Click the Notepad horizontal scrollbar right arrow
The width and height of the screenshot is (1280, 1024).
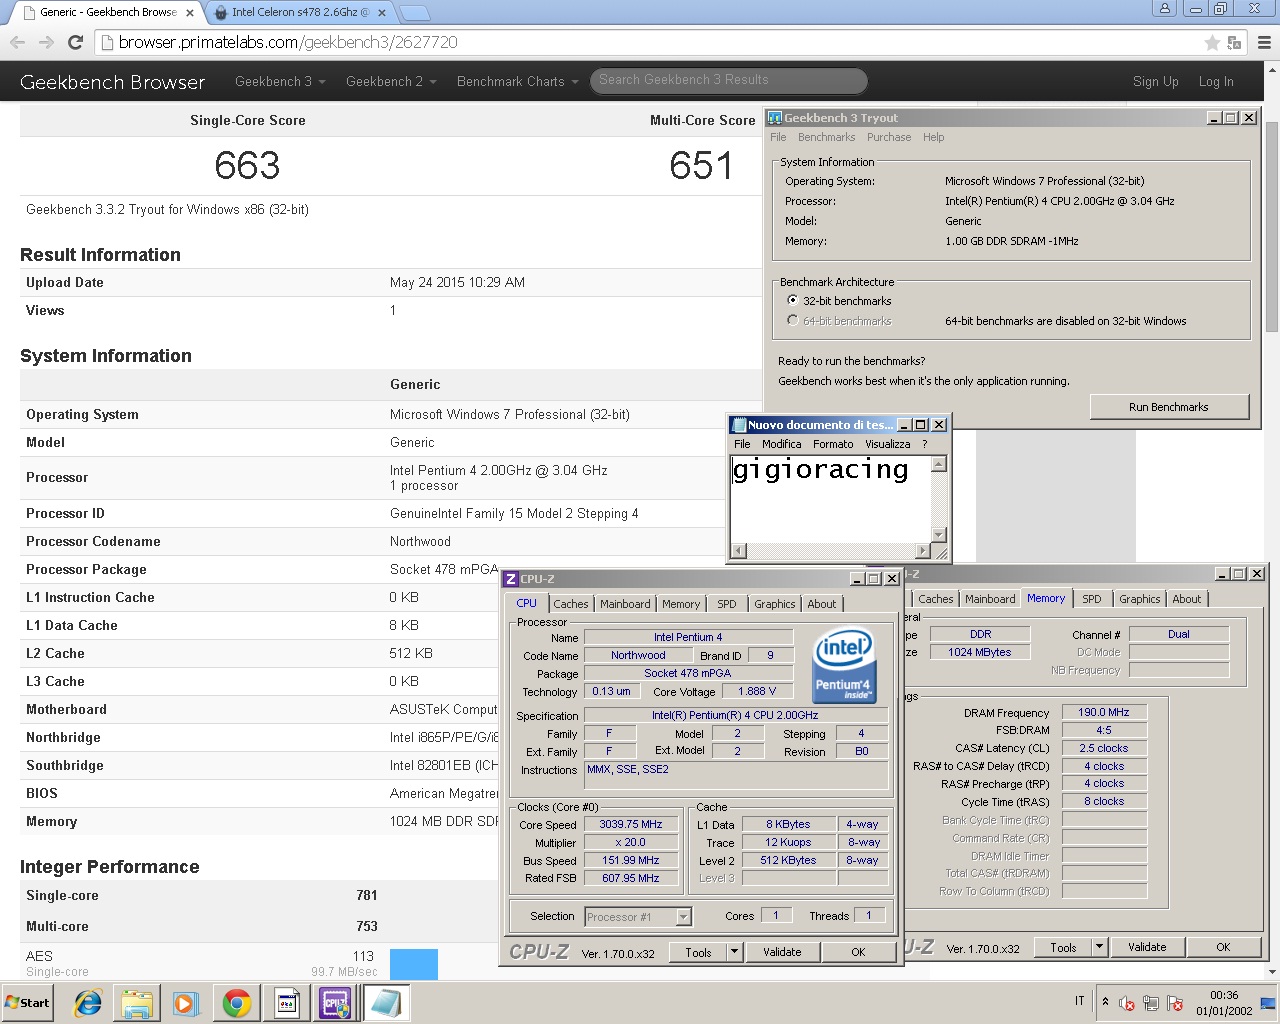pos(923,551)
